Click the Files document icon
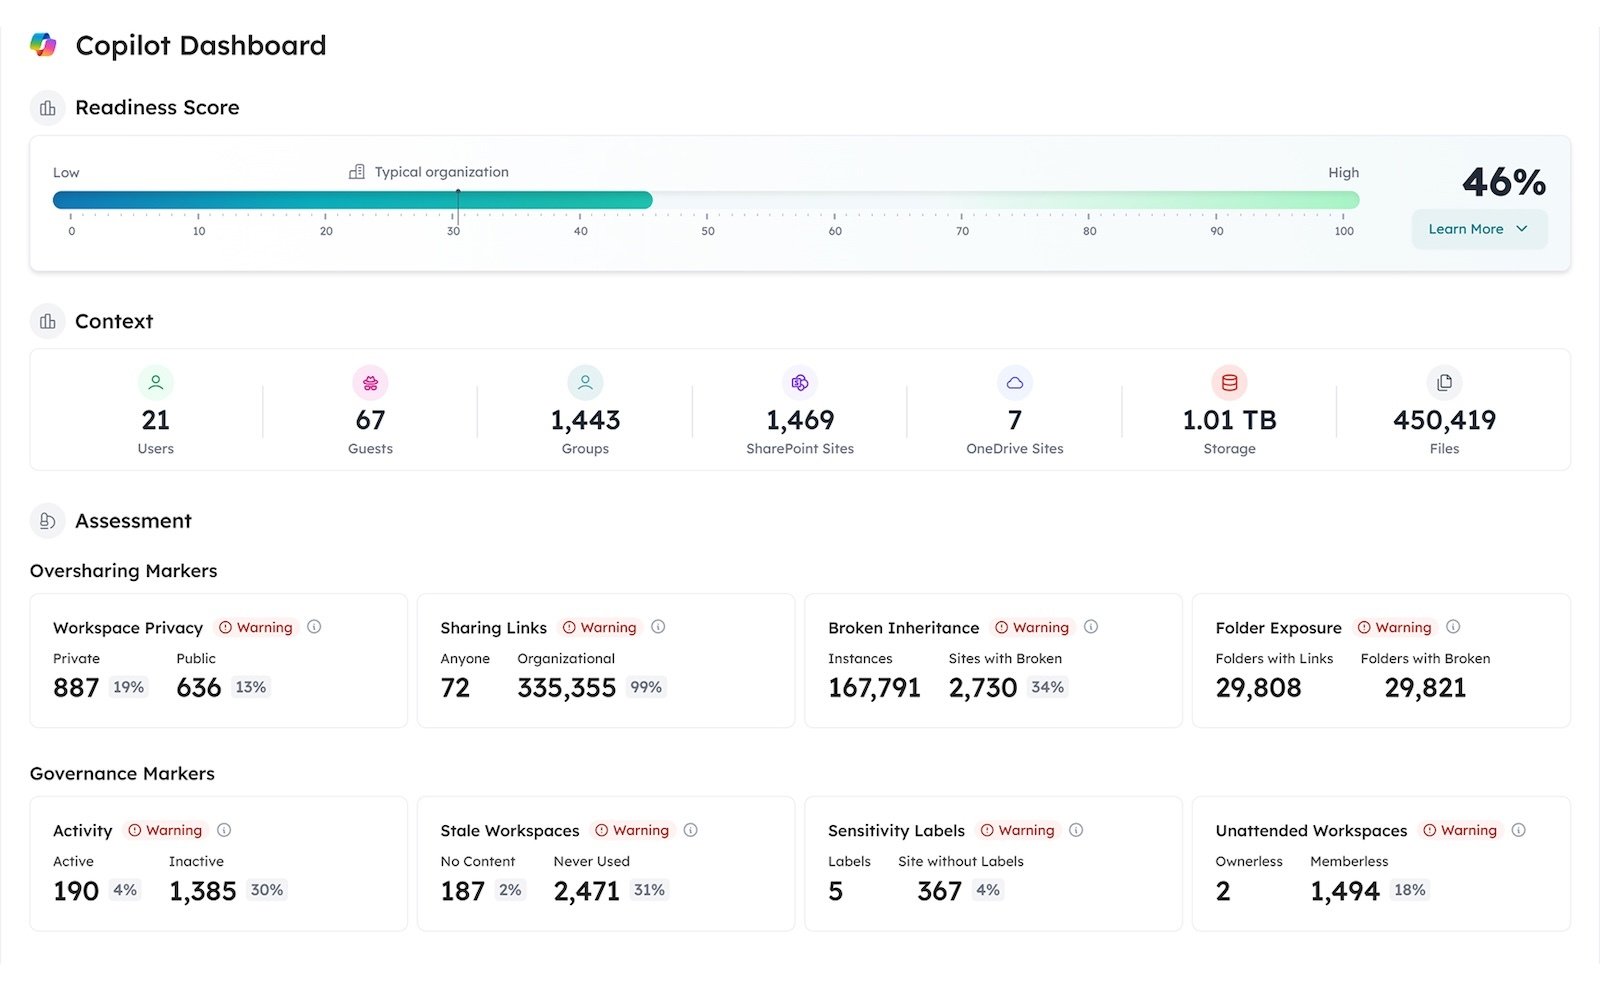The width and height of the screenshot is (1600, 982). click(1444, 382)
